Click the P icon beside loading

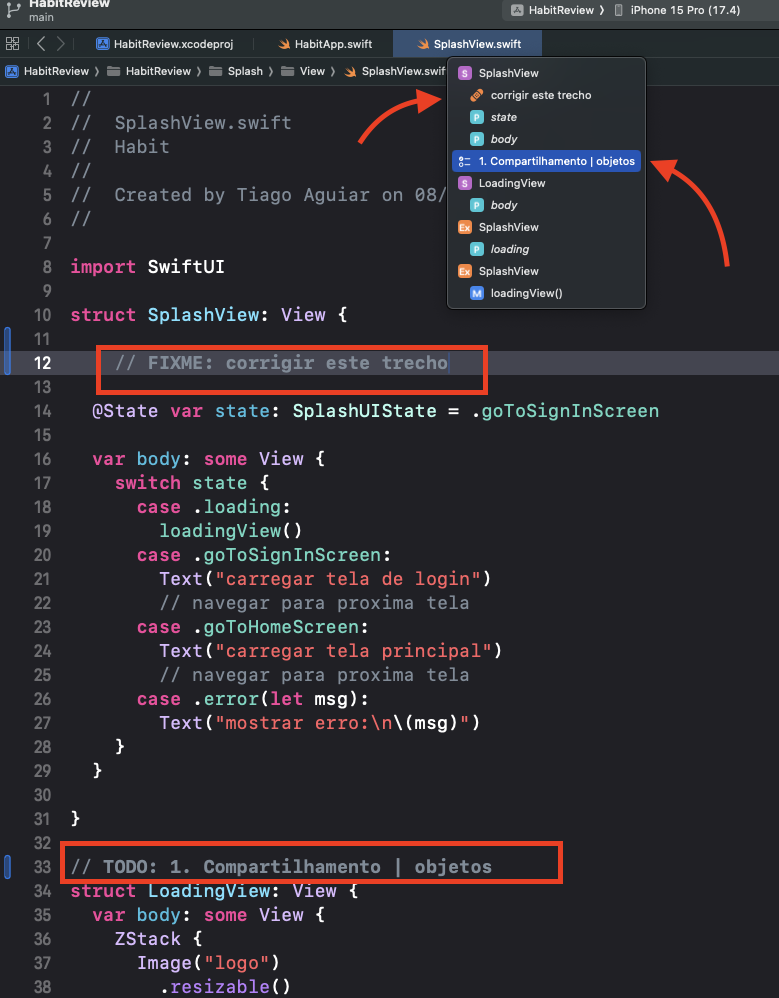pyautogui.click(x=476, y=249)
